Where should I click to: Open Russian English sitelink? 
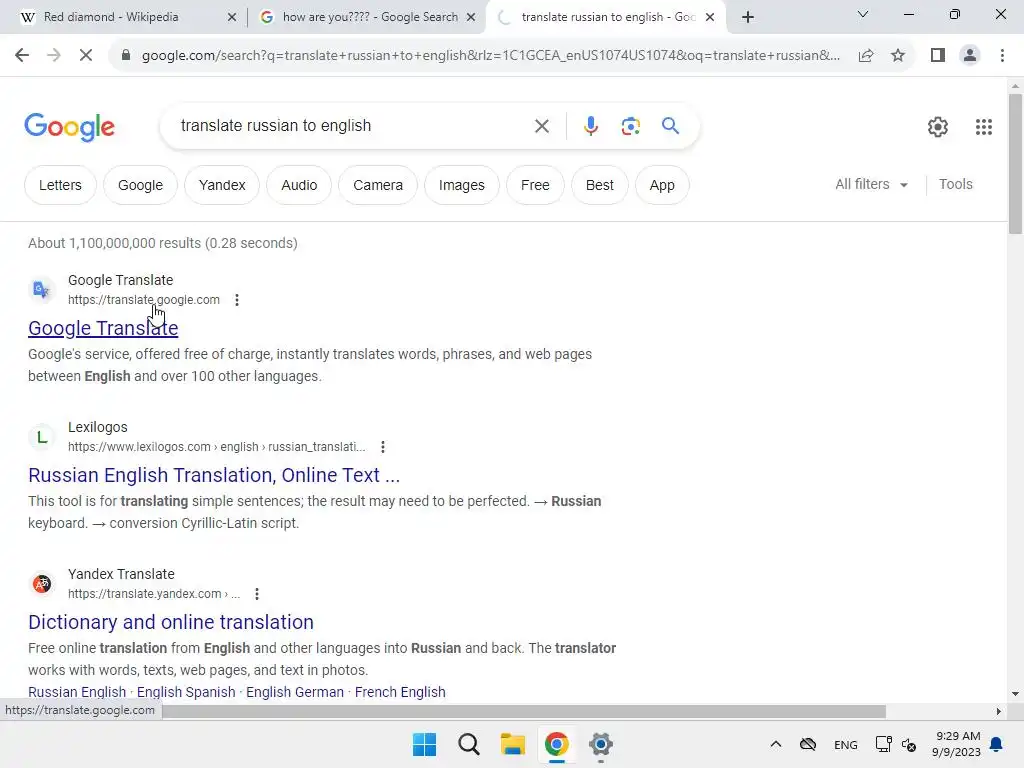point(77,692)
